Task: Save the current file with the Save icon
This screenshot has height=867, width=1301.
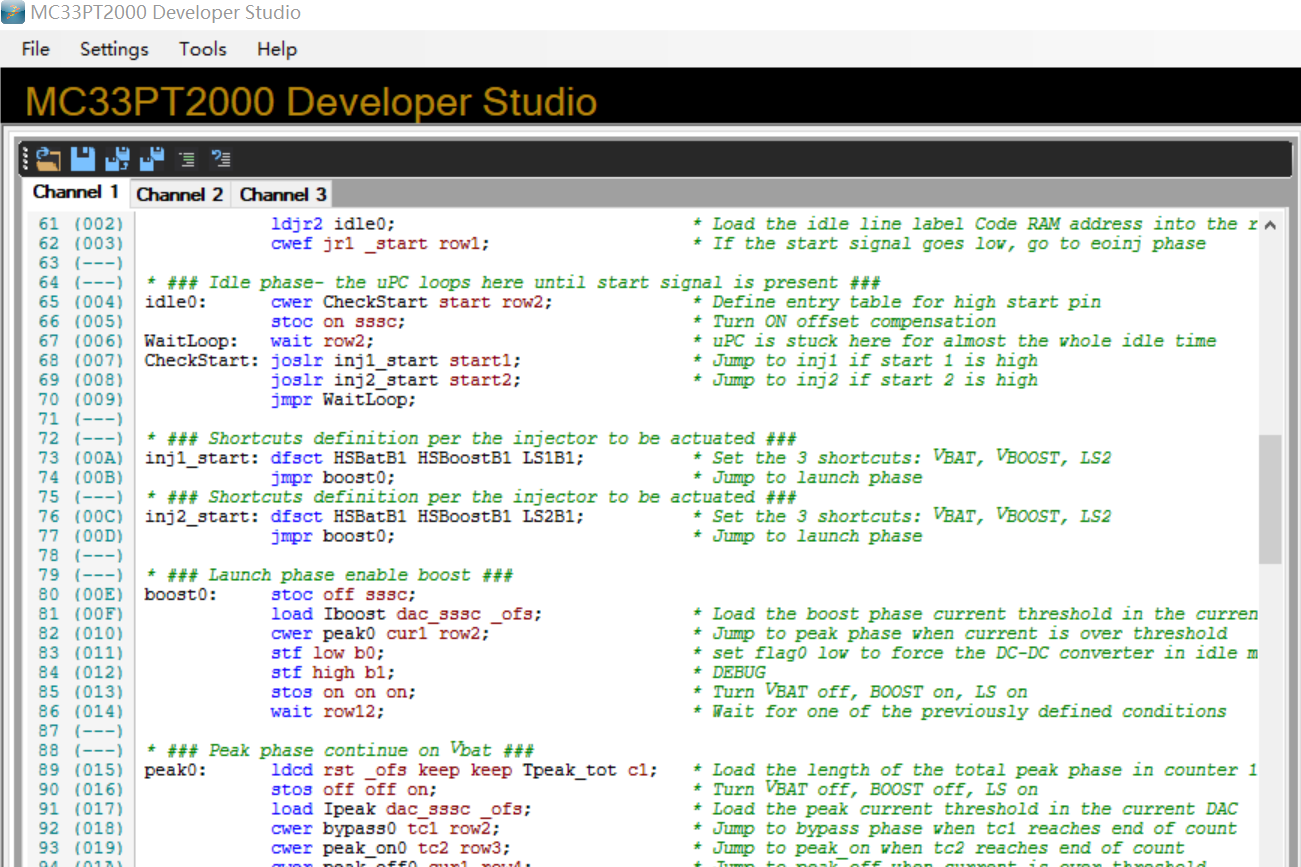Action: [x=82, y=158]
